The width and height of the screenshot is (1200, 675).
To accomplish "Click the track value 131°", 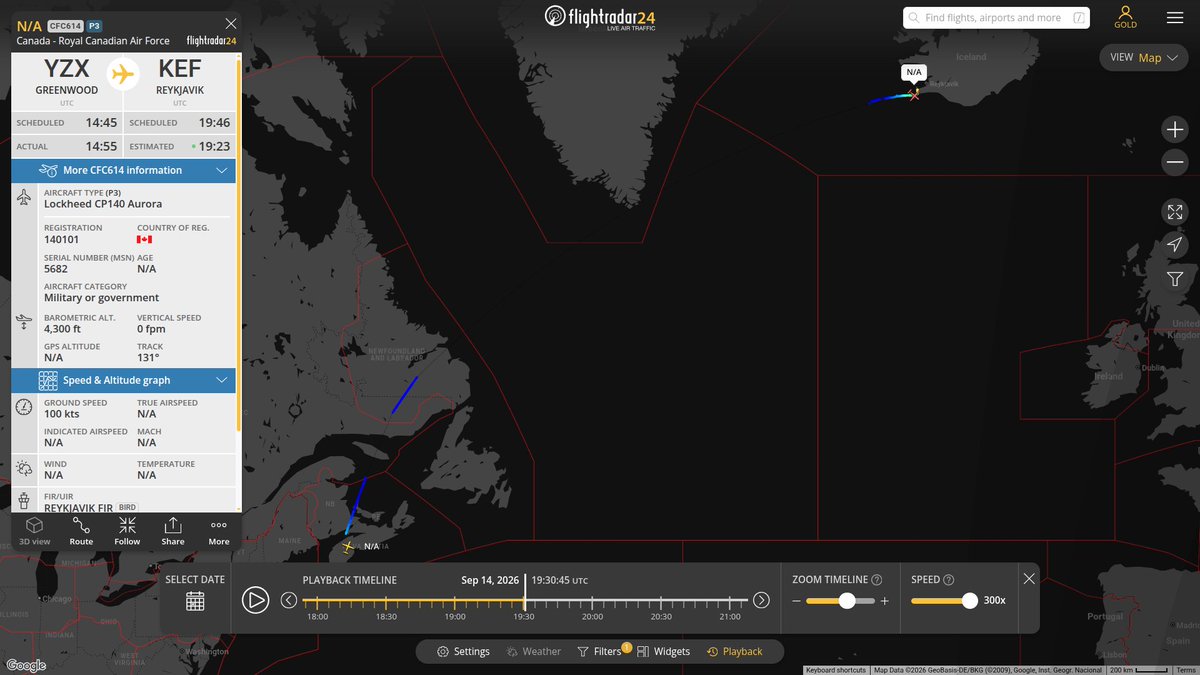I will click(x=148, y=357).
